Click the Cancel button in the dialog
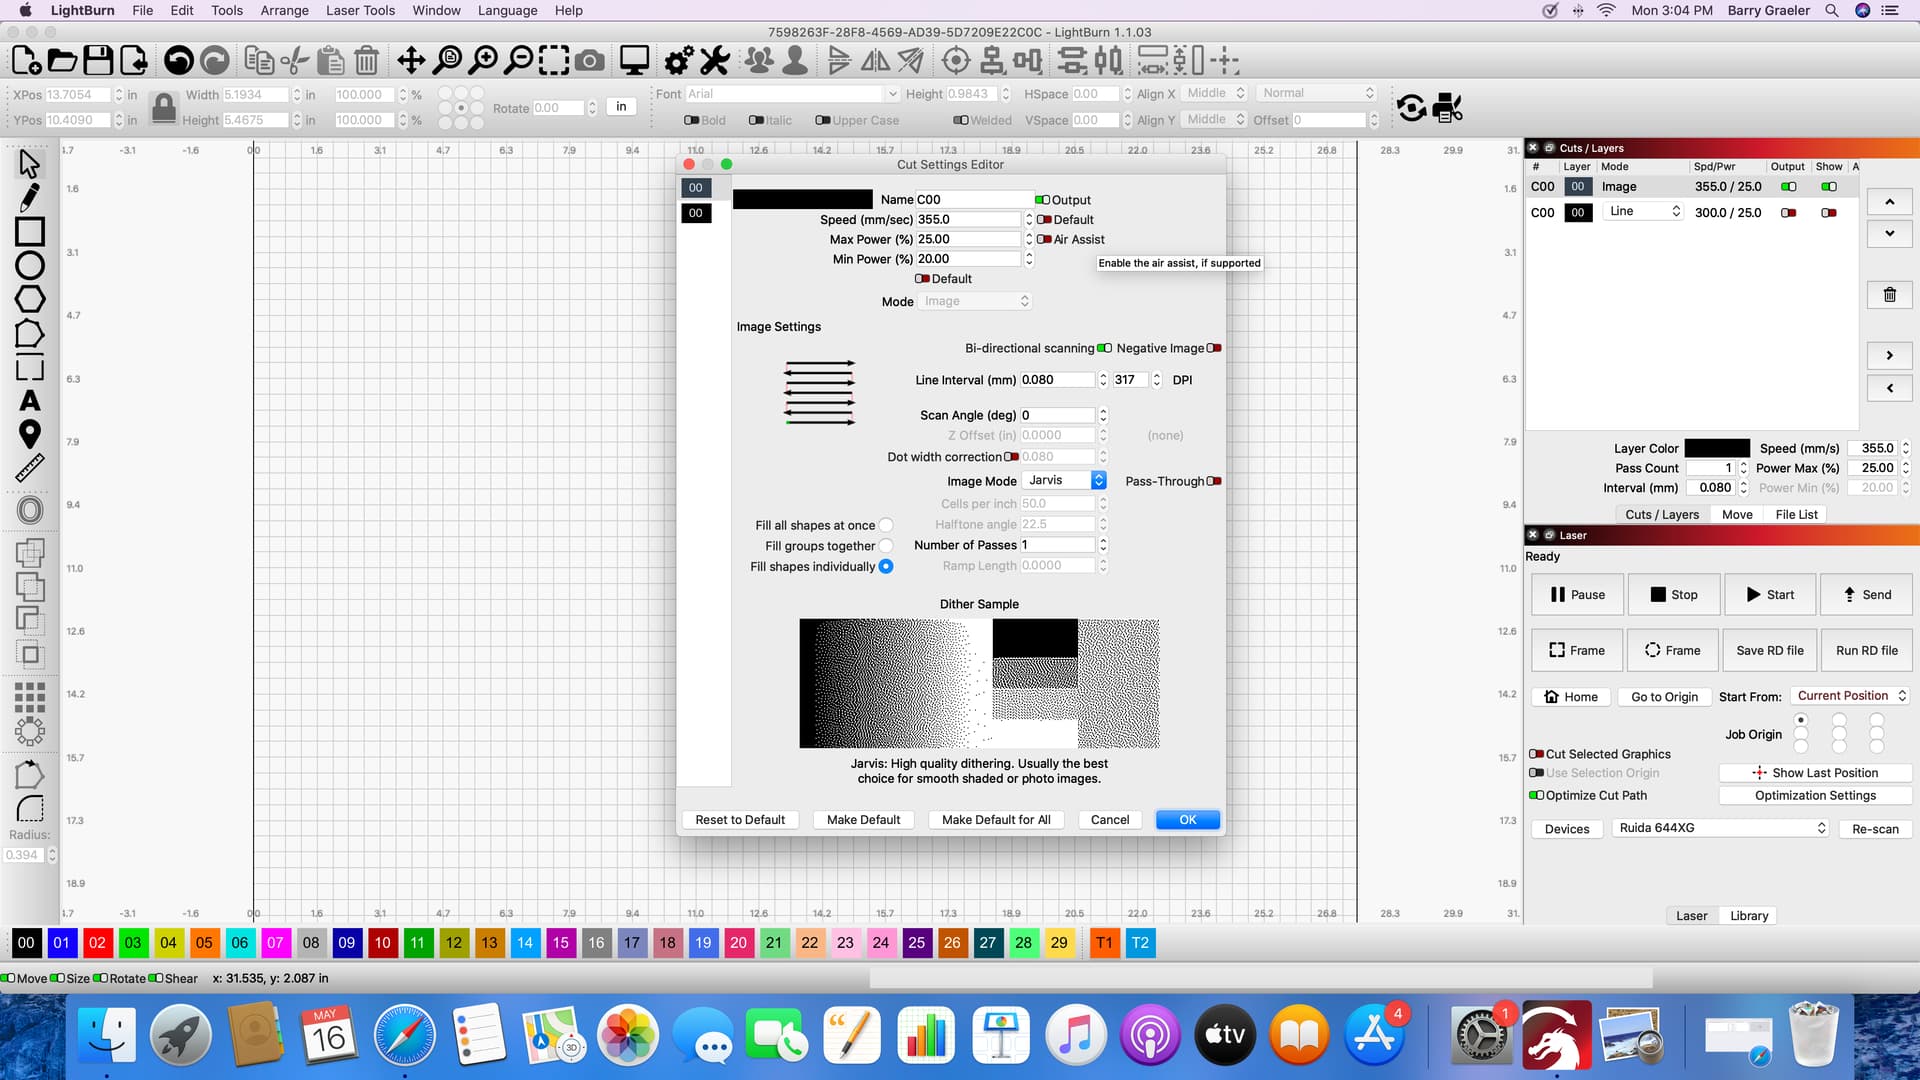 (x=1109, y=819)
